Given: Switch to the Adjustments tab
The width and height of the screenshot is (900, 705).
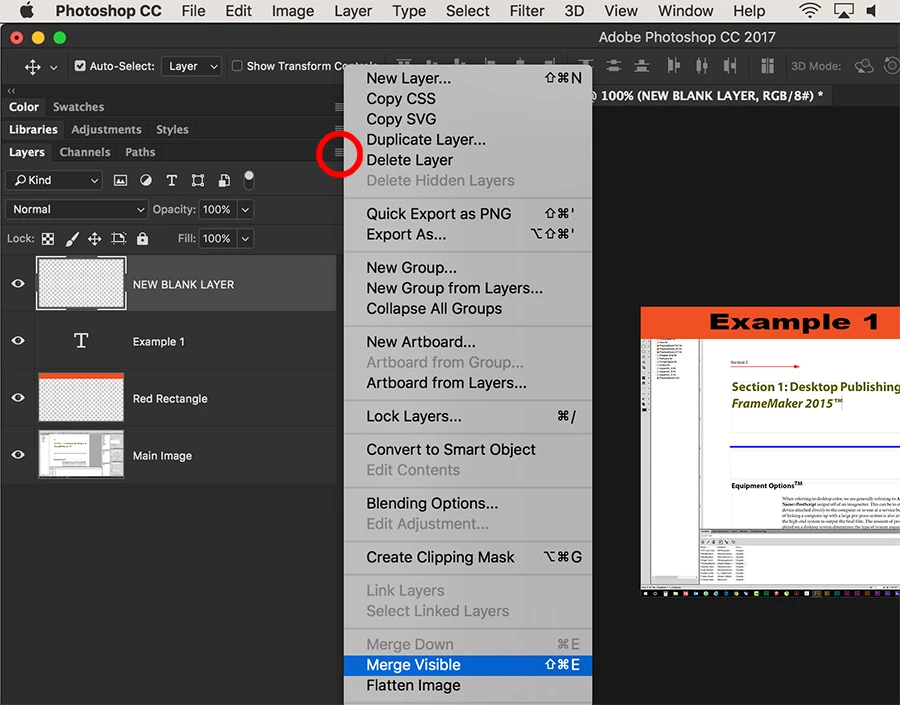Looking at the screenshot, I should coord(106,130).
